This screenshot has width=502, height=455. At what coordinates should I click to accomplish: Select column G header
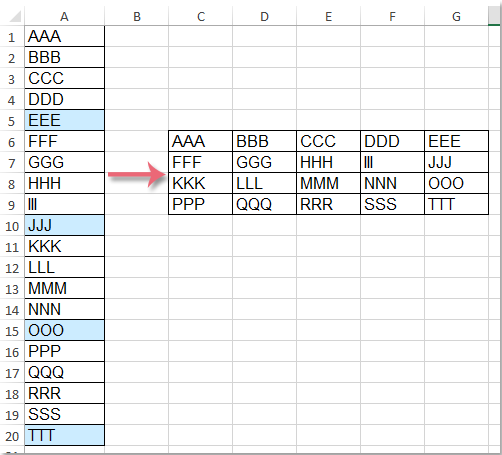456,17
